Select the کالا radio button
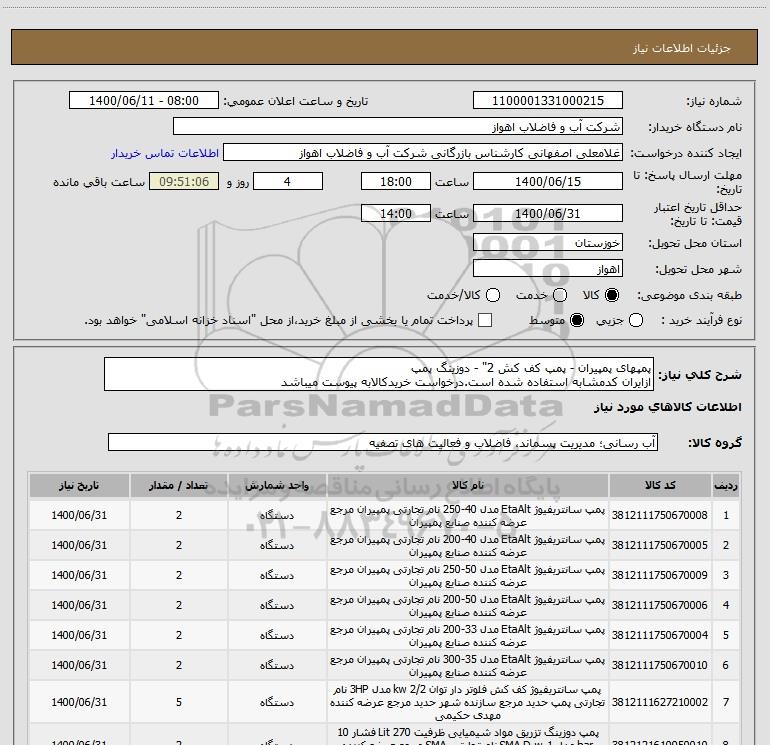The width and height of the screenshot is (770, 745). (x=612, y=295)
